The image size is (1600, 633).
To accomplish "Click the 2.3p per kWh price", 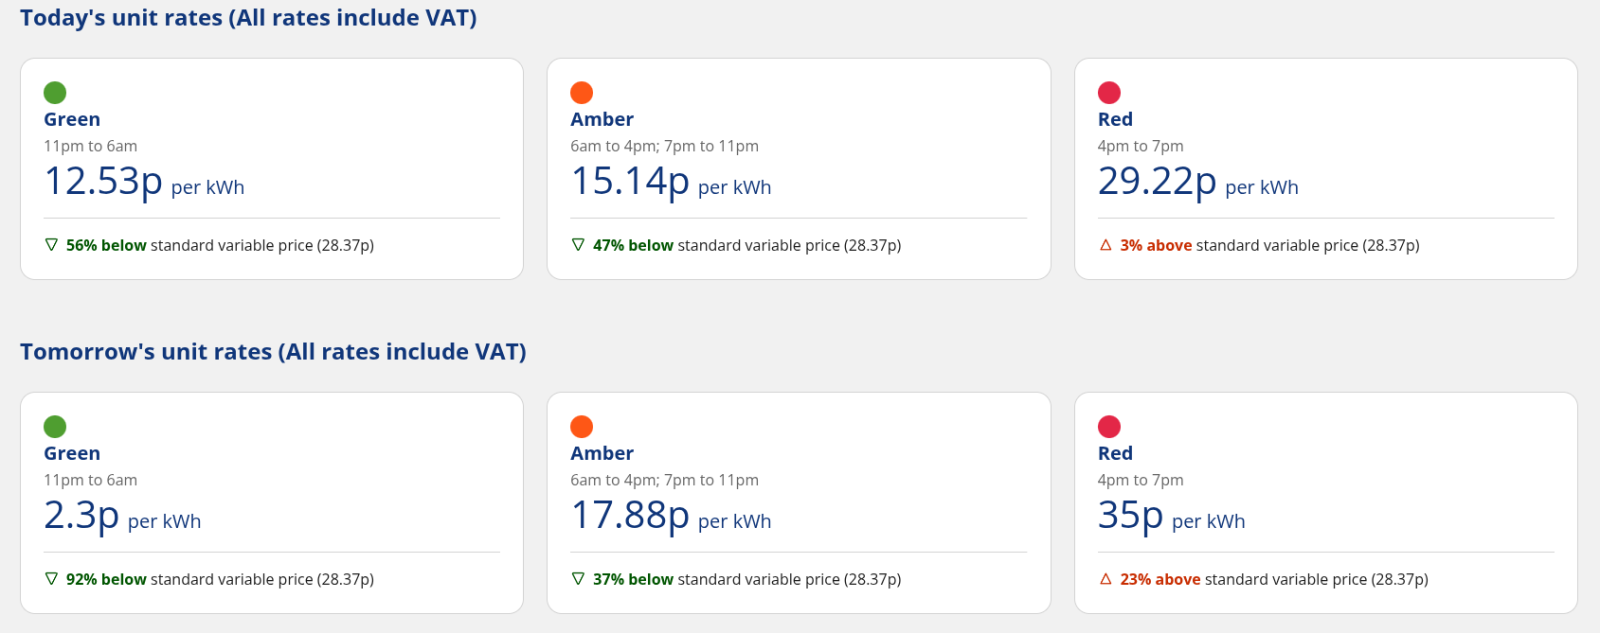I will click(x=82, y=516).
